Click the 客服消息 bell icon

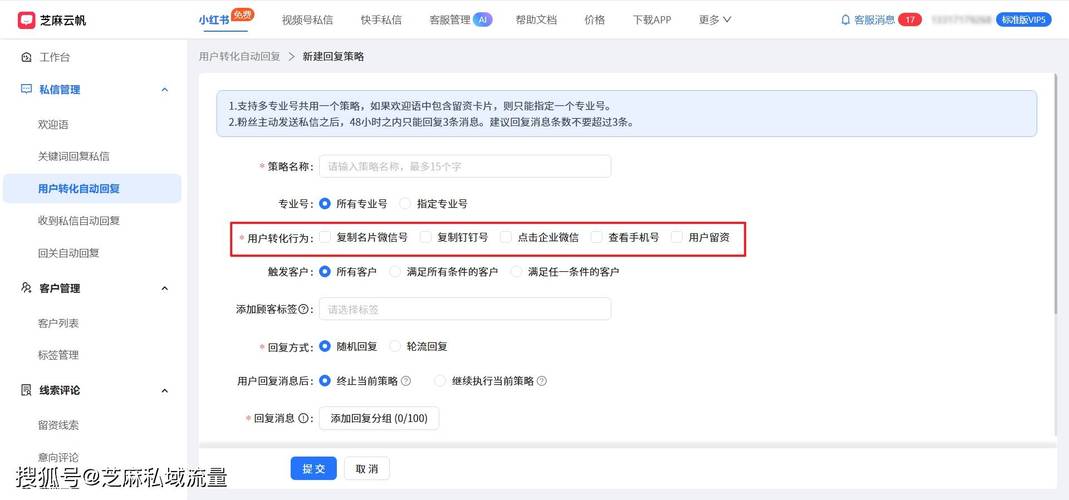[846, 20]
